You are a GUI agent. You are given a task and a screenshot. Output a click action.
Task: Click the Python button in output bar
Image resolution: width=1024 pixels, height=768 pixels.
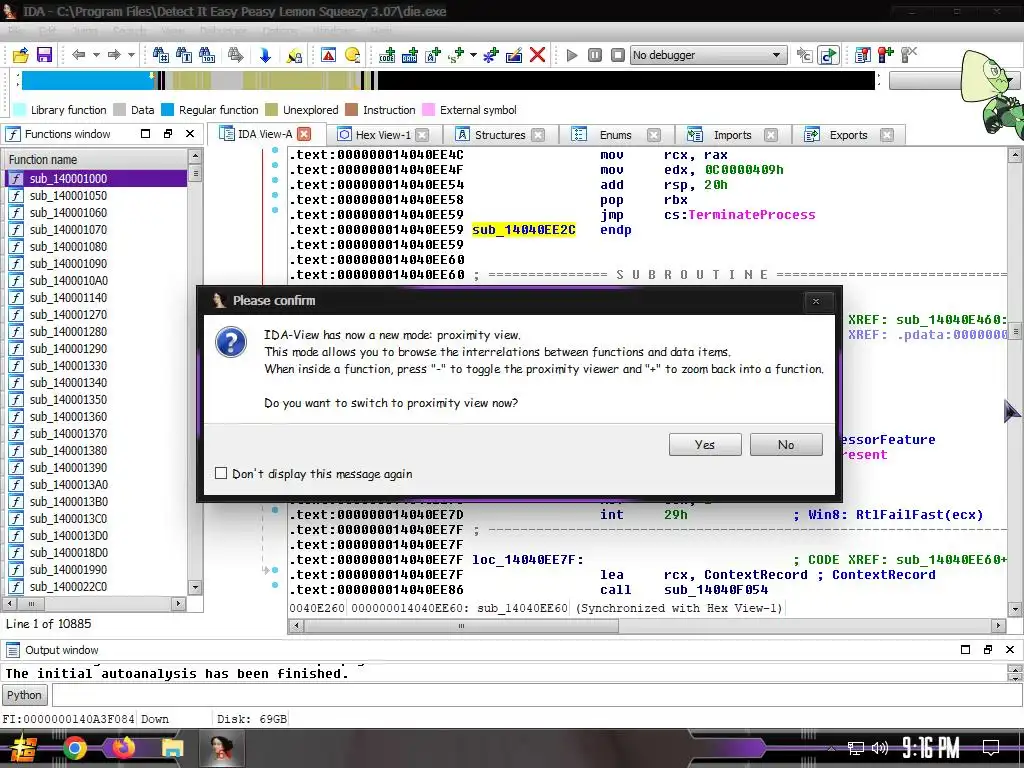click(24, 695)
